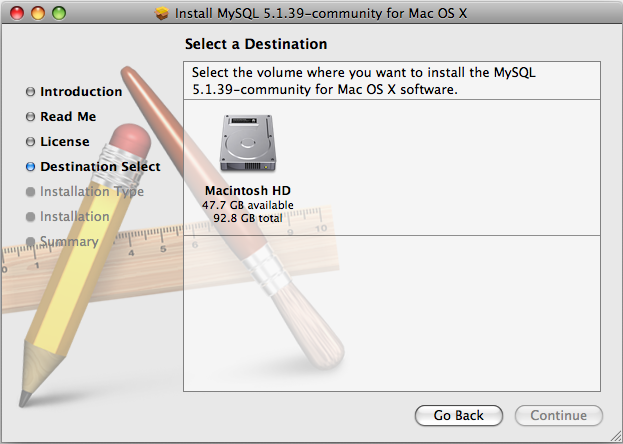Click the bullet beside Read Me step
Image resolution: width=623 pixels, height=444 pixels.
pos(31,117)
